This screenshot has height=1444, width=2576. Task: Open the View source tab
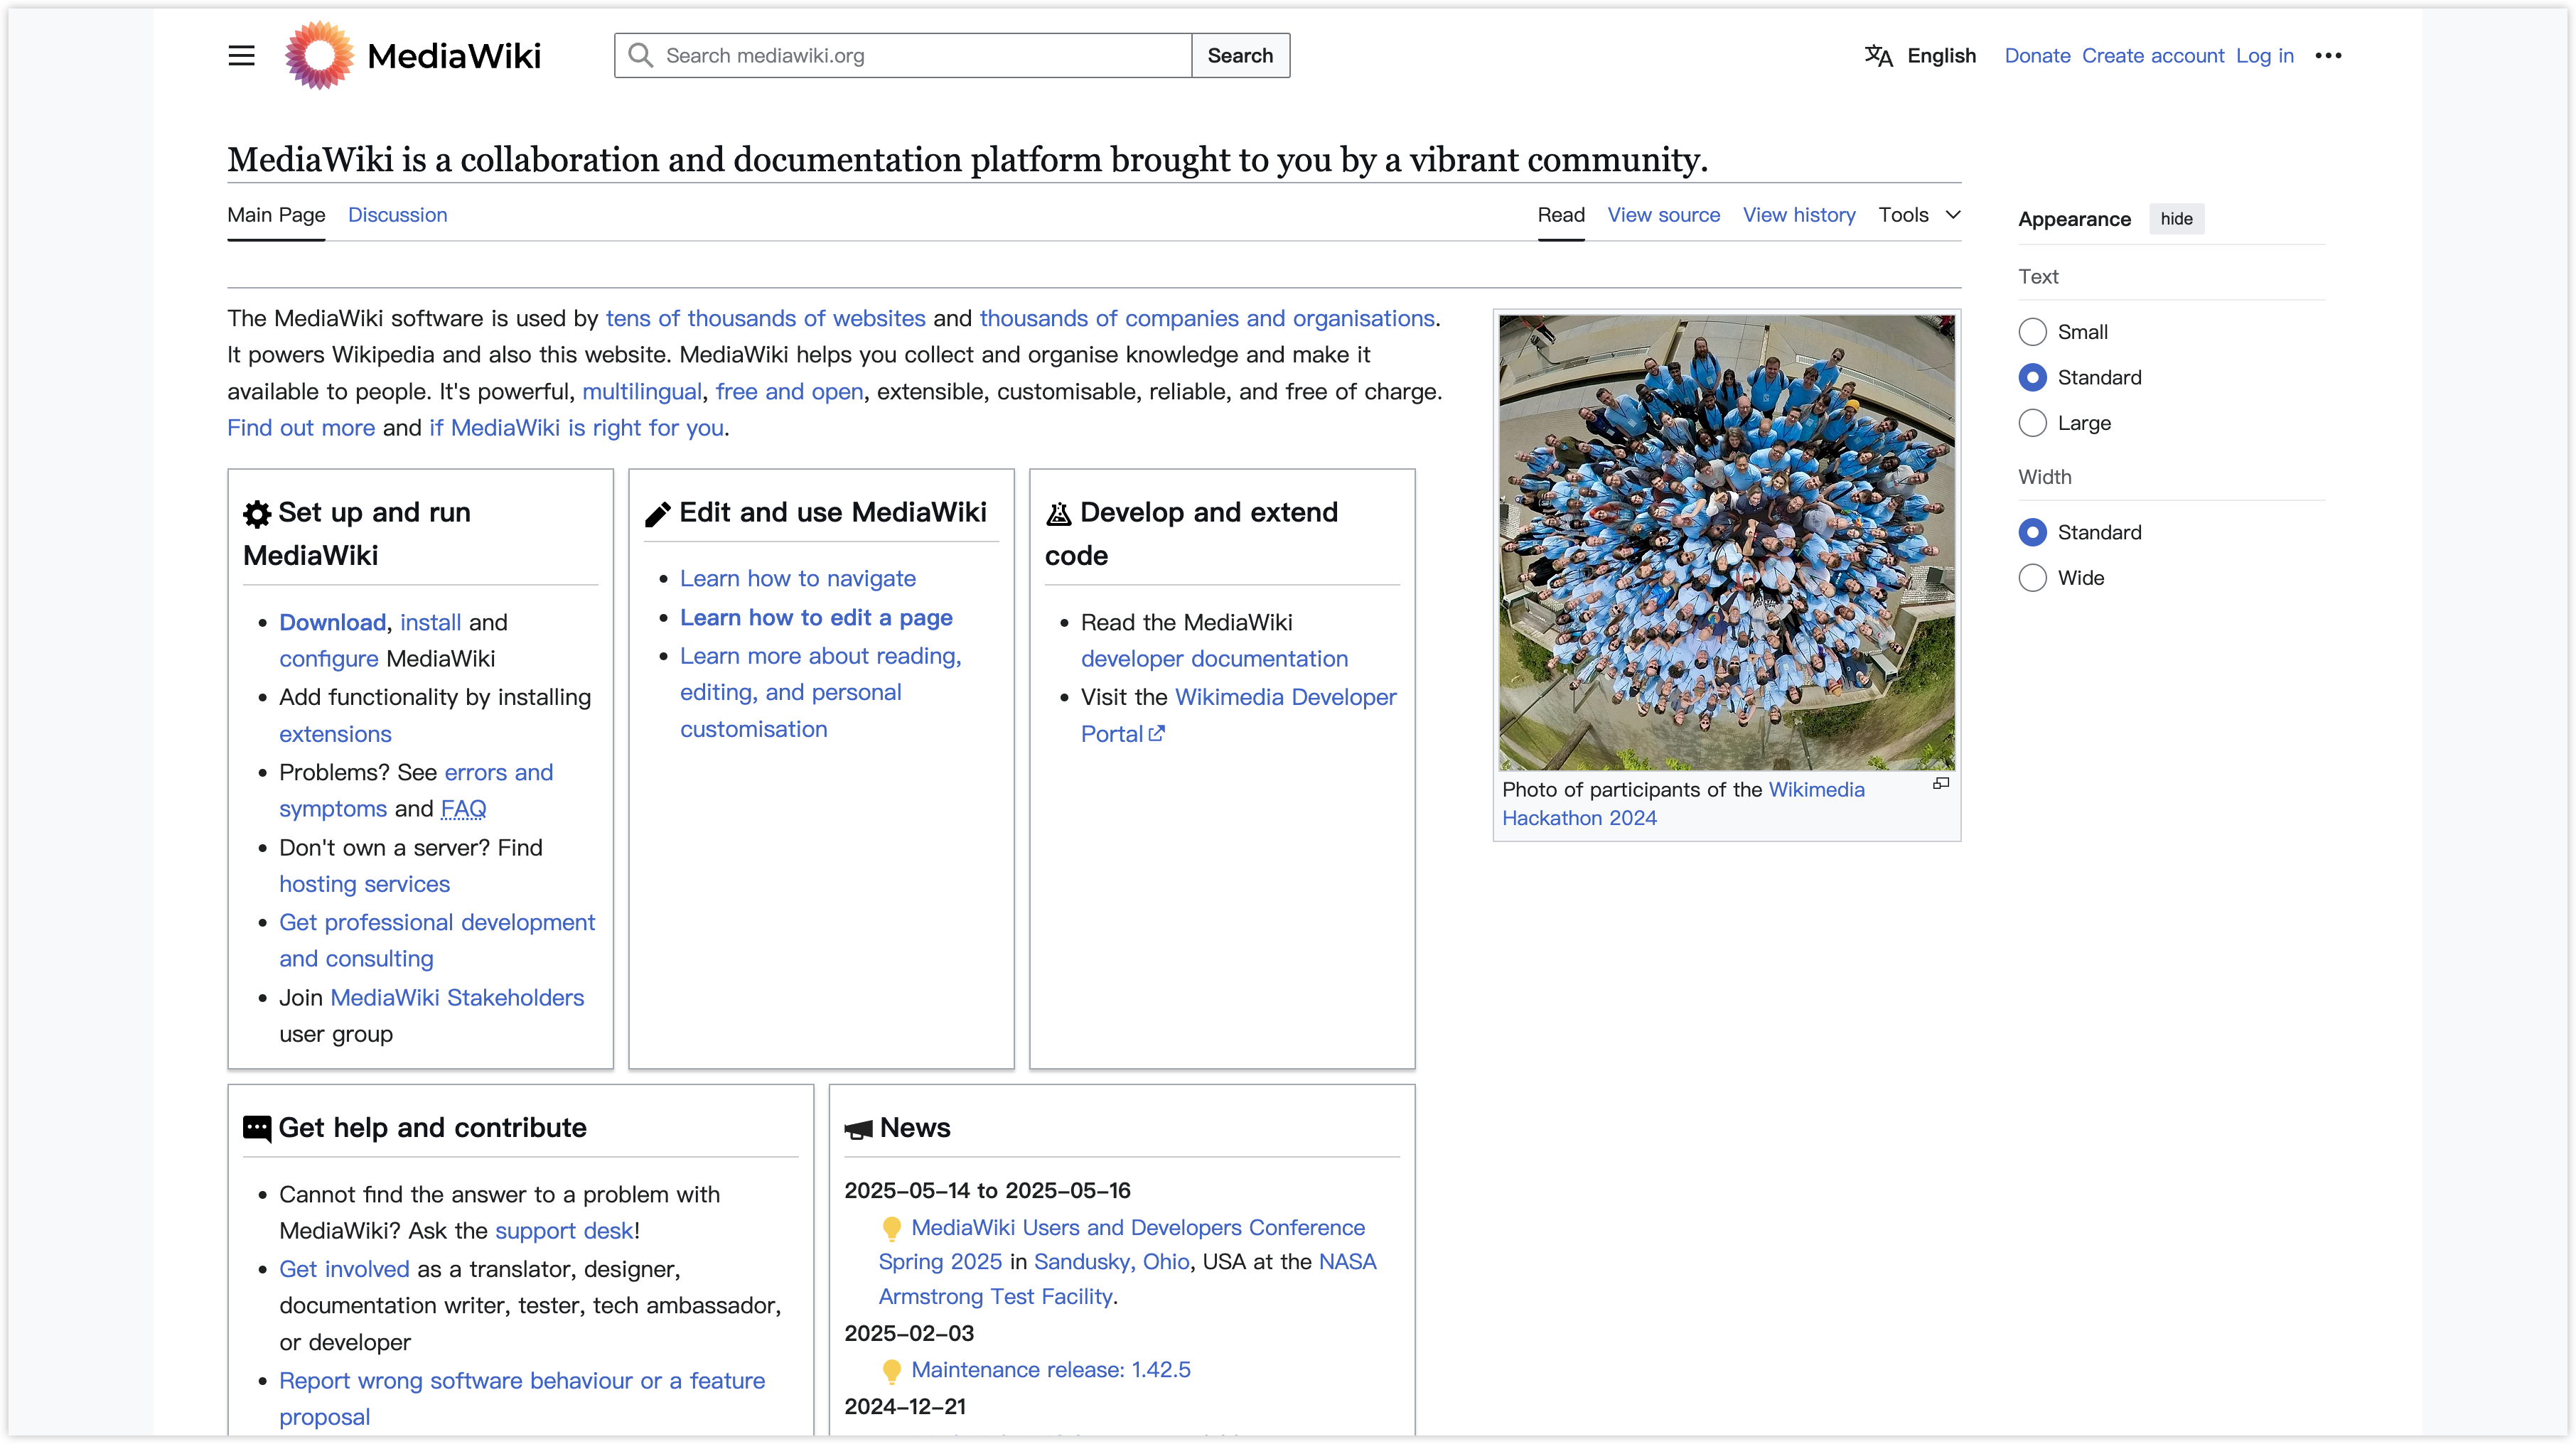(1664, 215)
